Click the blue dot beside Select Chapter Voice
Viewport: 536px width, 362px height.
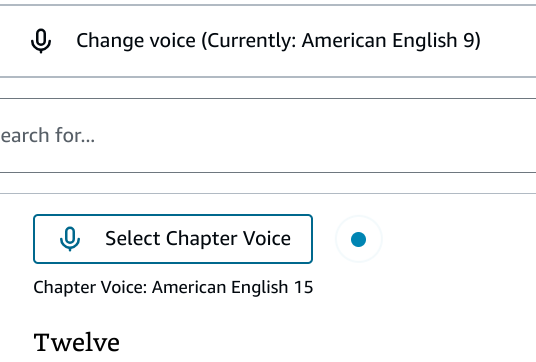point(358,239)
